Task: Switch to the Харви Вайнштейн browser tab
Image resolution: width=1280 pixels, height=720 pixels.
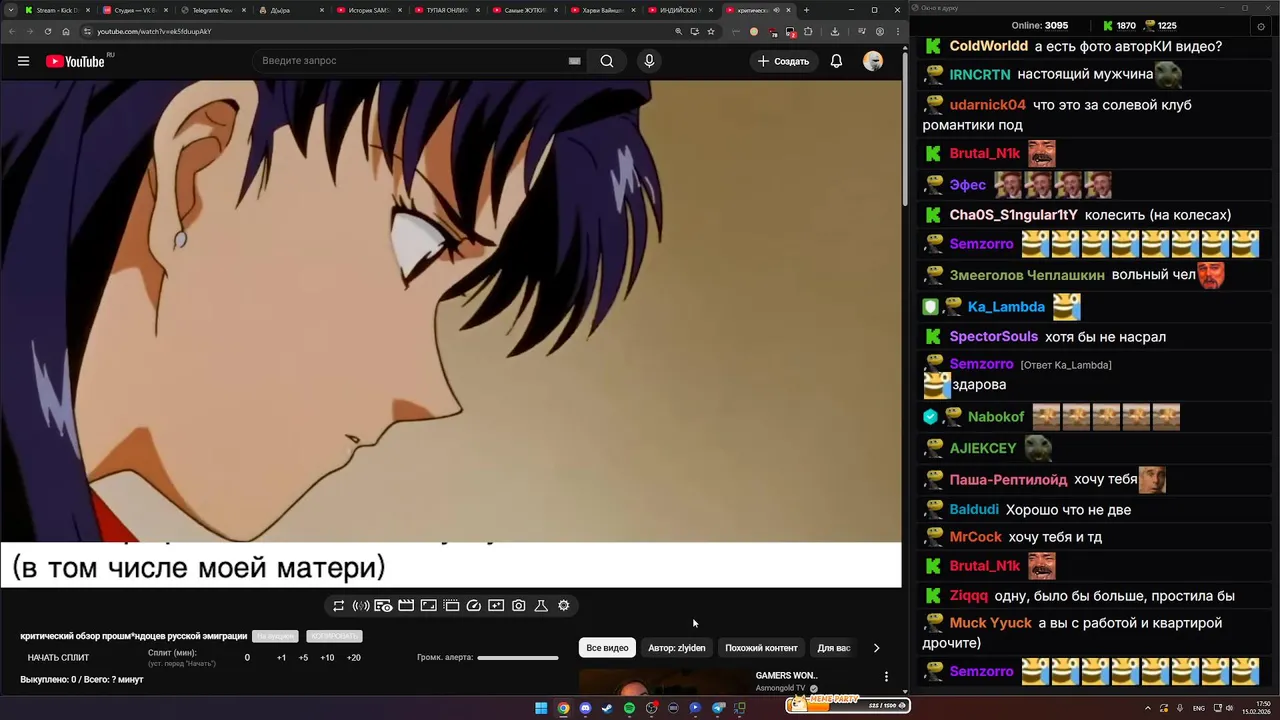Action: (602, 10)
